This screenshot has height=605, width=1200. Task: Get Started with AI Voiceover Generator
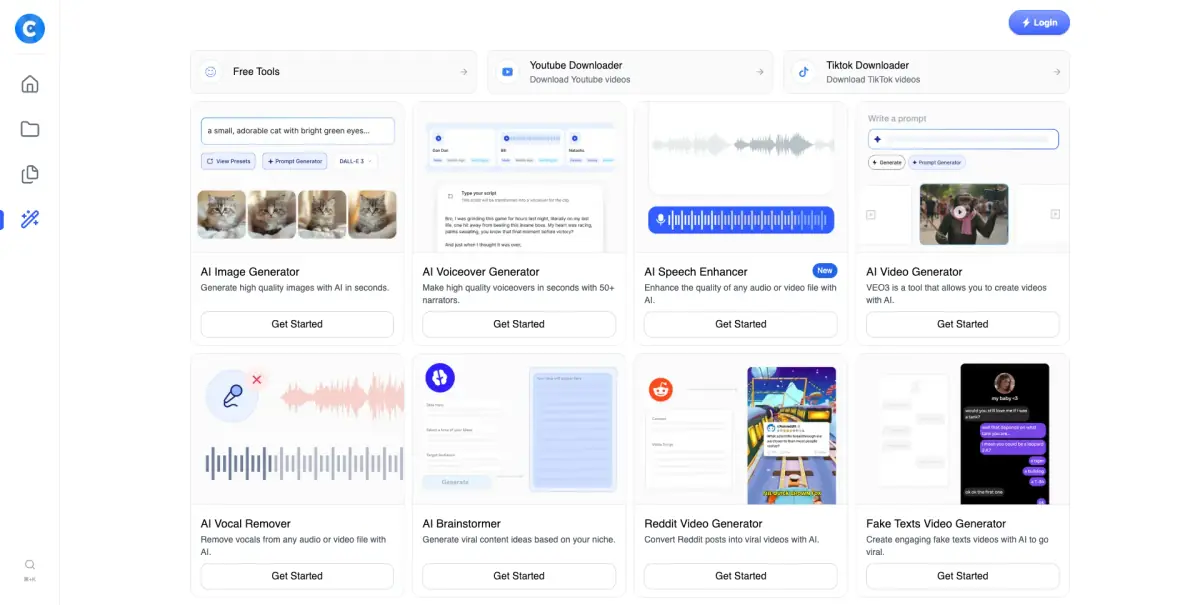pyautogui.click(x=519, y=324)
